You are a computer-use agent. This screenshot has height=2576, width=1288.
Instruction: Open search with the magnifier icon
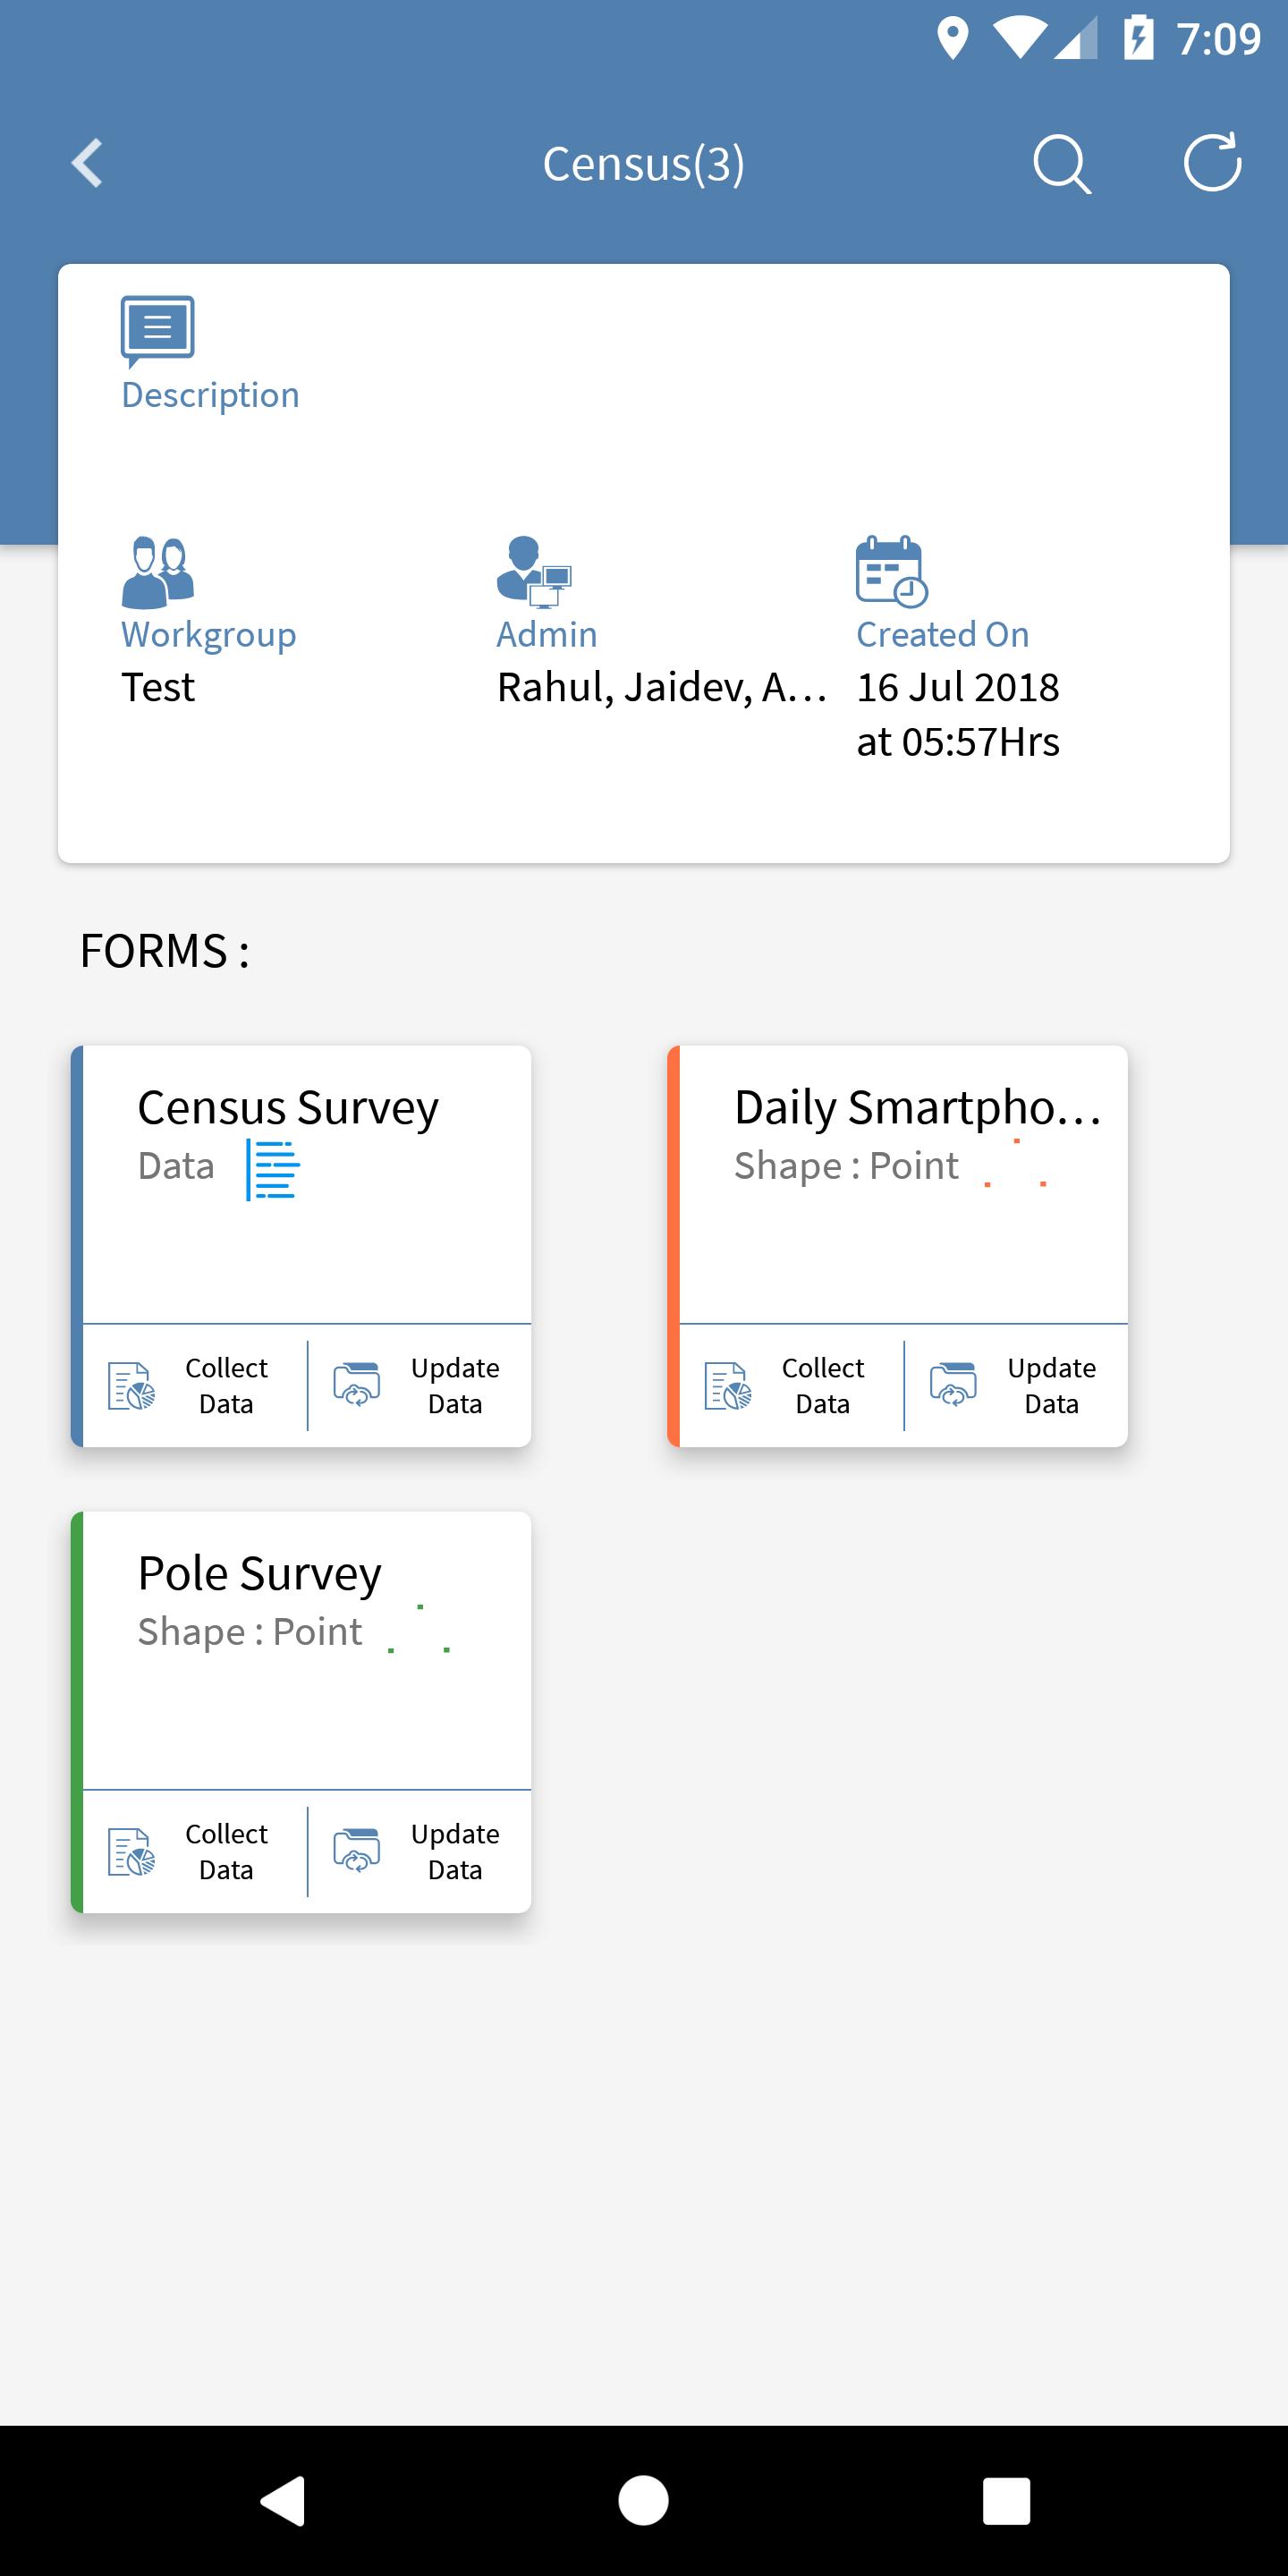pyautogui.click(x=1061, y=163)
